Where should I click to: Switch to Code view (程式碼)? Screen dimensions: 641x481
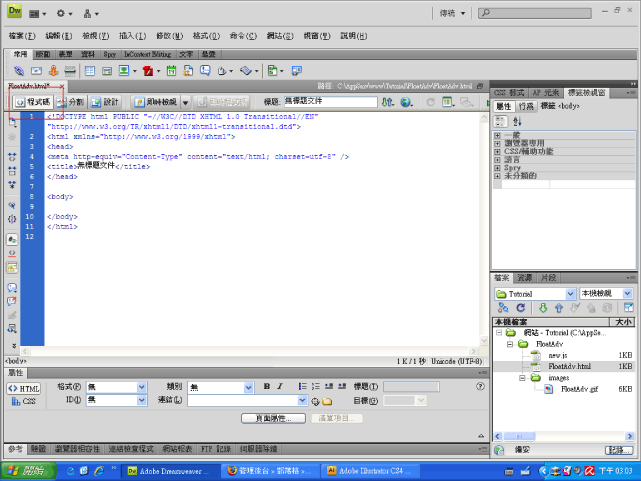tap(32, 102)
